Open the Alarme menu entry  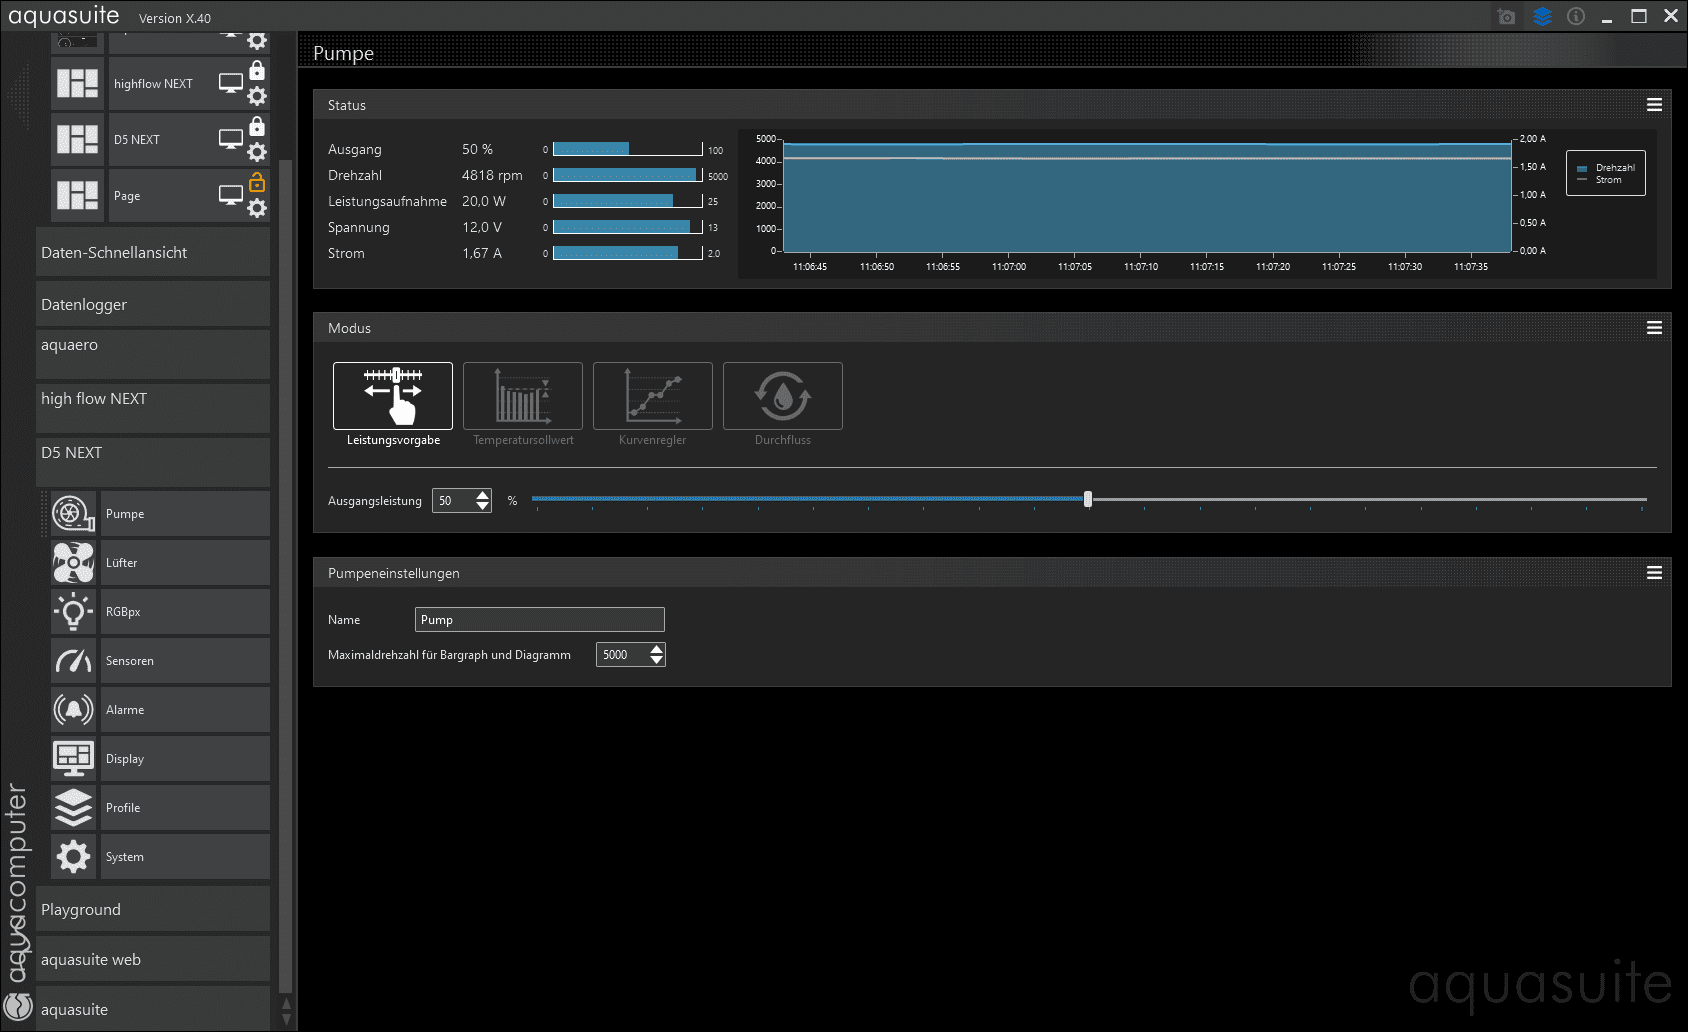[x=186, y=710]
